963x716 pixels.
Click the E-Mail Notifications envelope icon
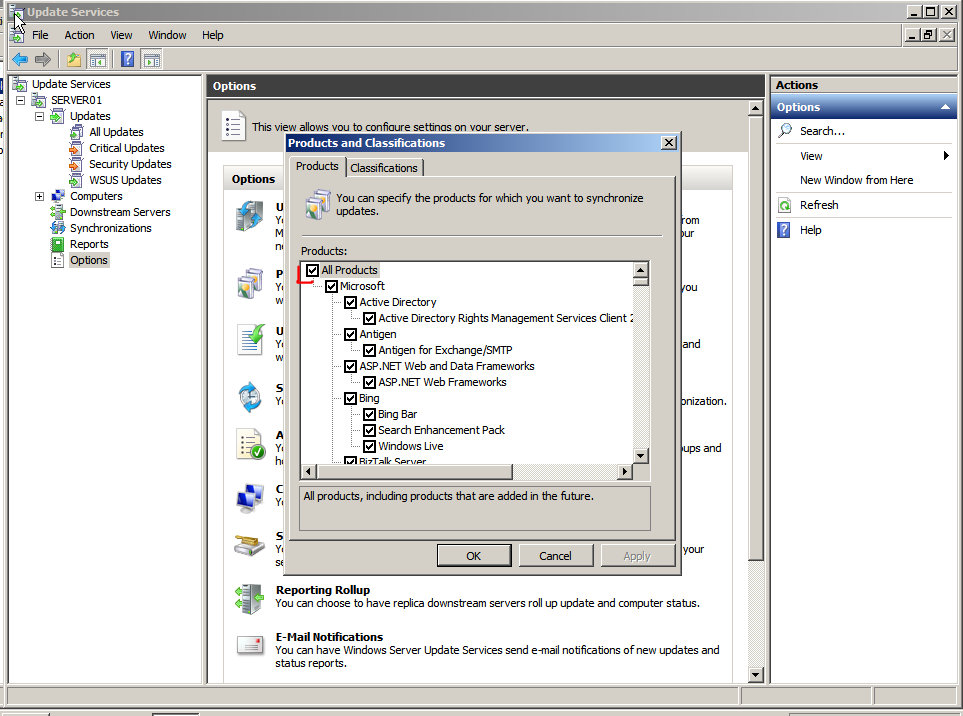(x=250, y=645)
